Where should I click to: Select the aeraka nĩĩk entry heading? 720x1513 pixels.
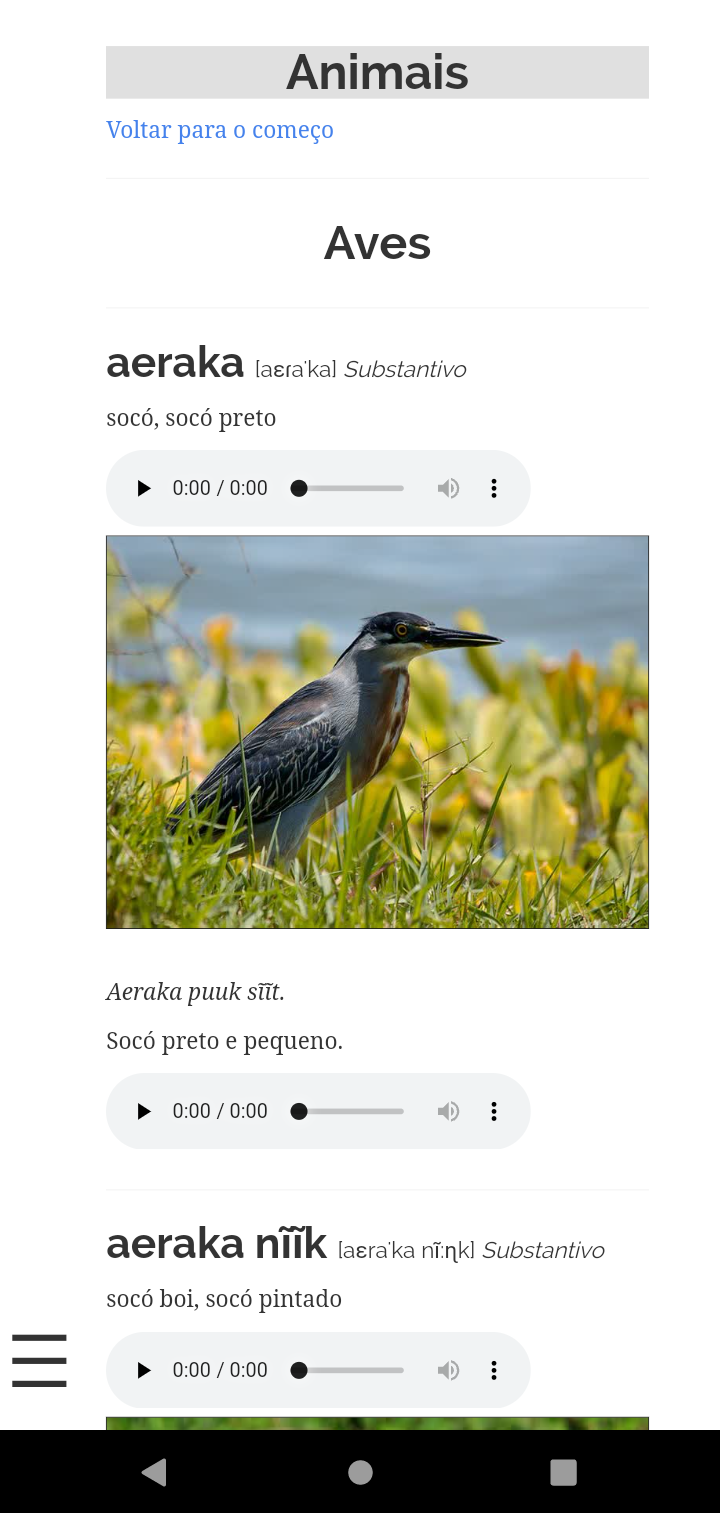click(216, 1244)
